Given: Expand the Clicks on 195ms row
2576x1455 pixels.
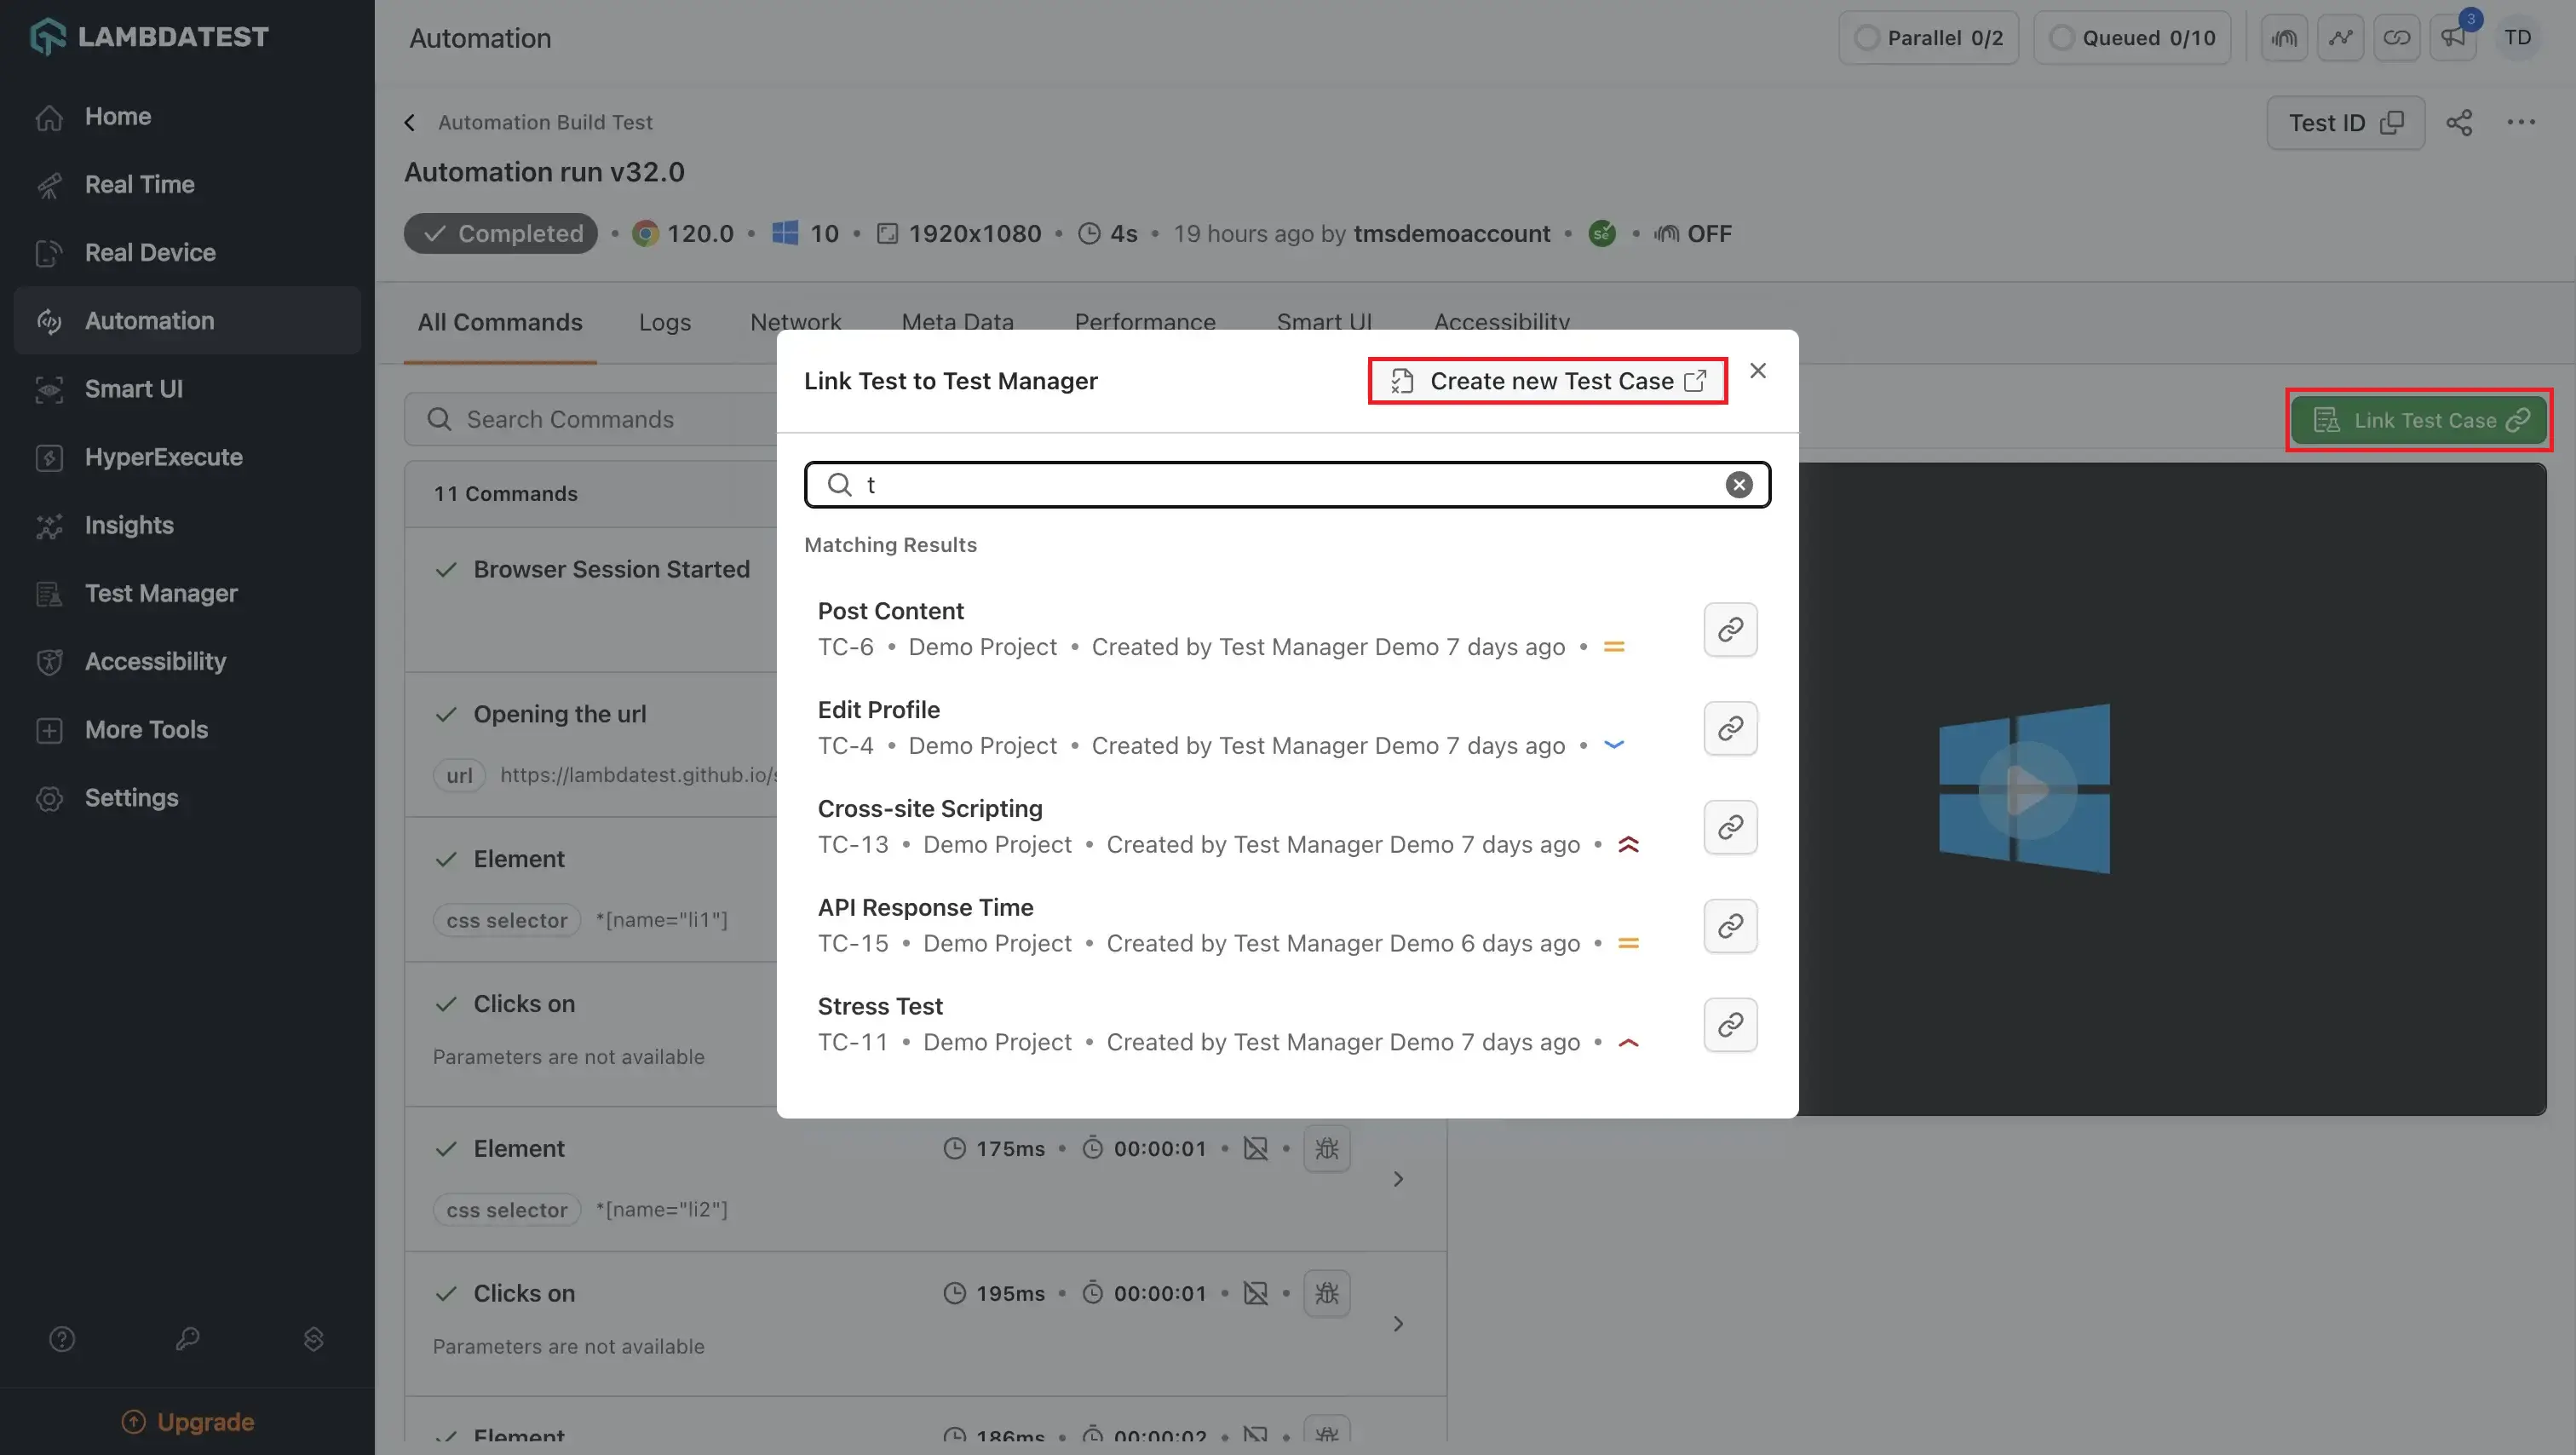Looking at the screenshot, I should click(x=1398, y=1324).
